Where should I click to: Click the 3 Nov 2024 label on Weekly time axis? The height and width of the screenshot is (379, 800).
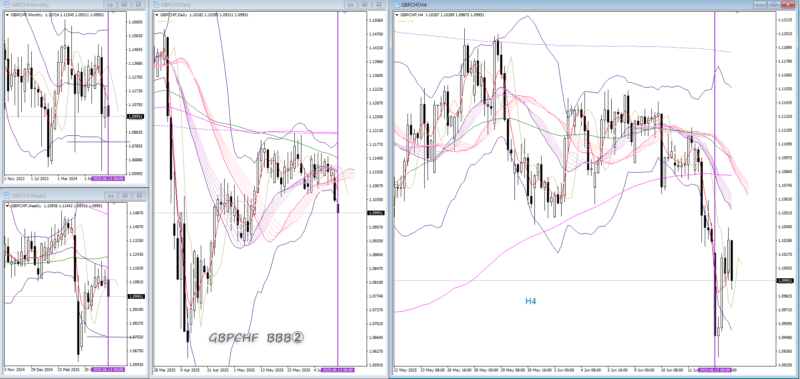(x=14, y=369)
